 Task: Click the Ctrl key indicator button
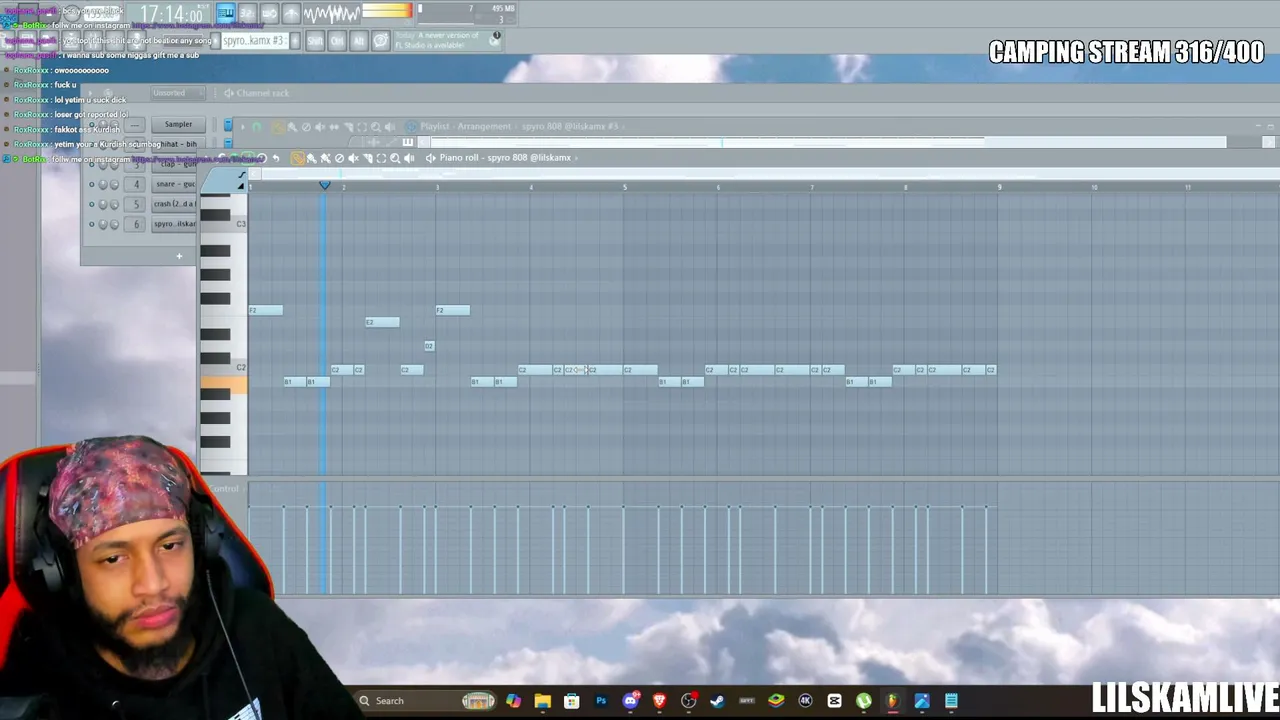337,41
